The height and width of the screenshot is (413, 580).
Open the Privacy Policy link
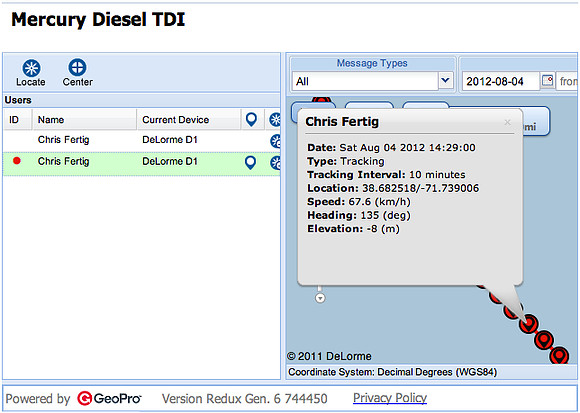[x=390, y=398]
